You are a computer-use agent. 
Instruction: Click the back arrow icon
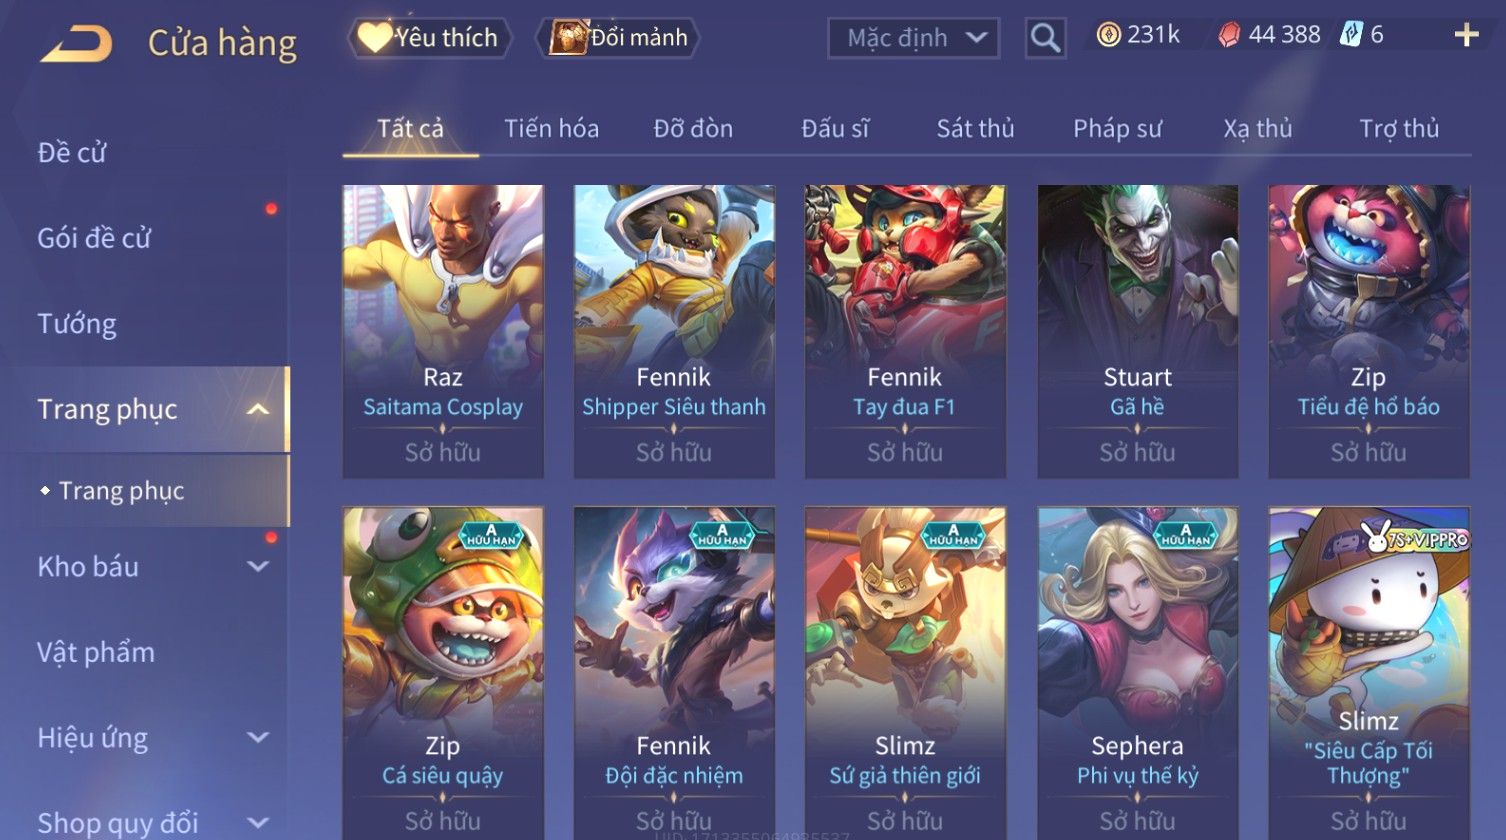click(x=76, y=43)
